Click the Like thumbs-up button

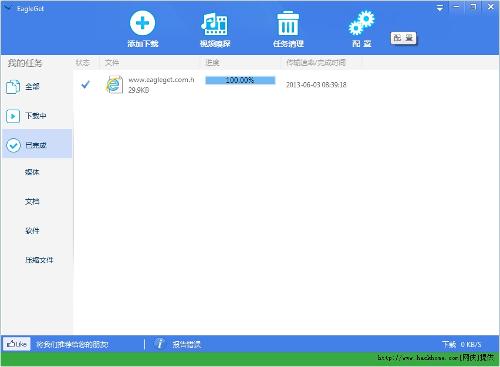point(17,344)
